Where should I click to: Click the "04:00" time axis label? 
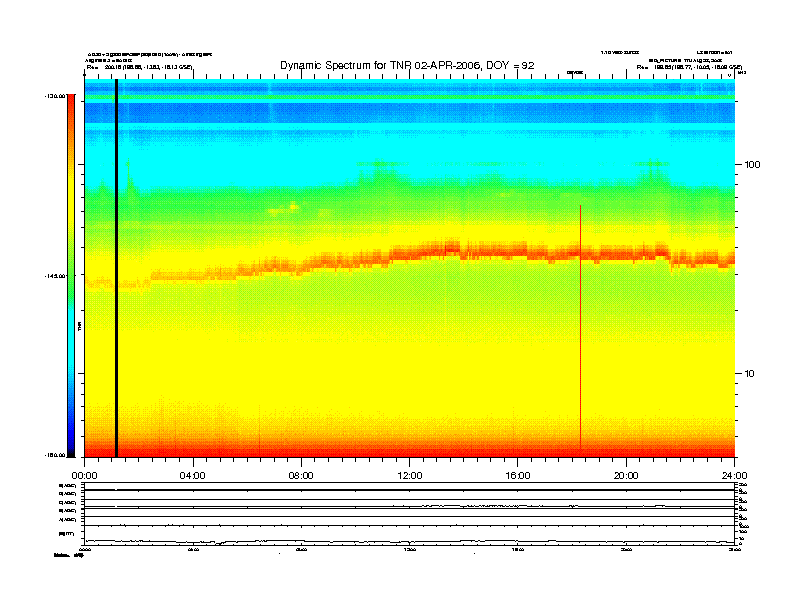coord(193,476)
